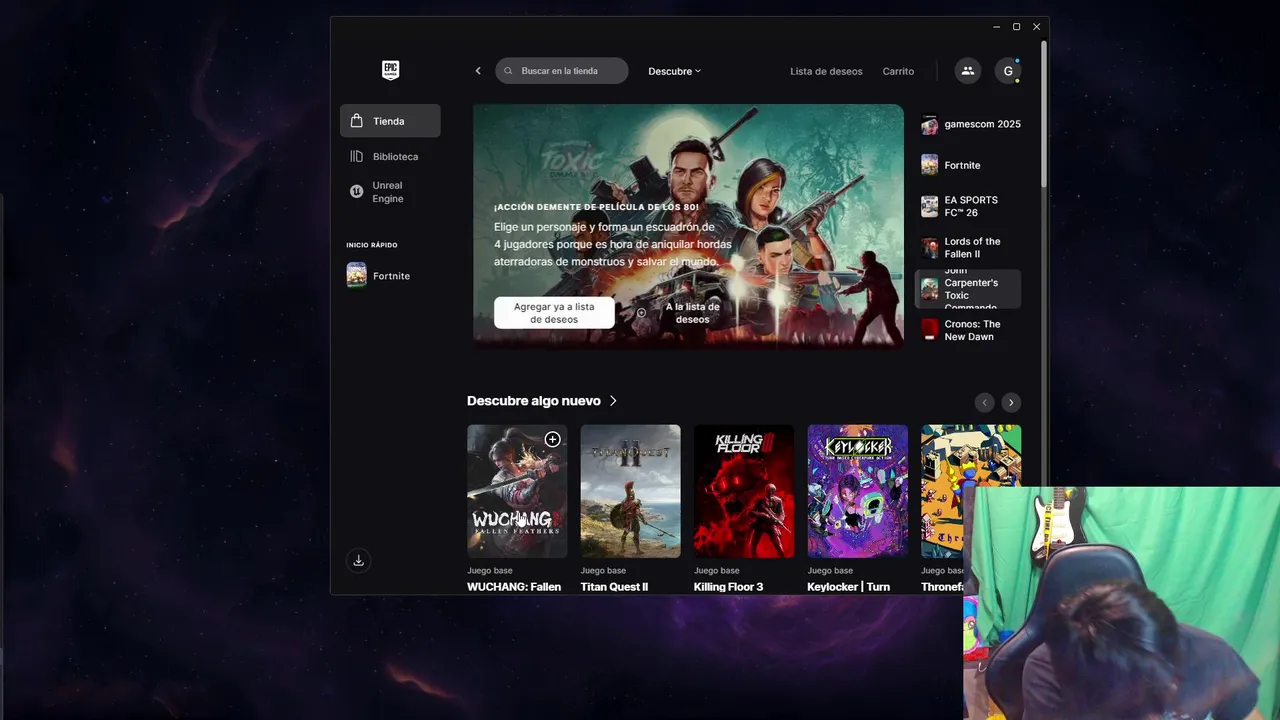Click Killing Floor 3 title text
1280x720 pixels.
click(729, 587)
